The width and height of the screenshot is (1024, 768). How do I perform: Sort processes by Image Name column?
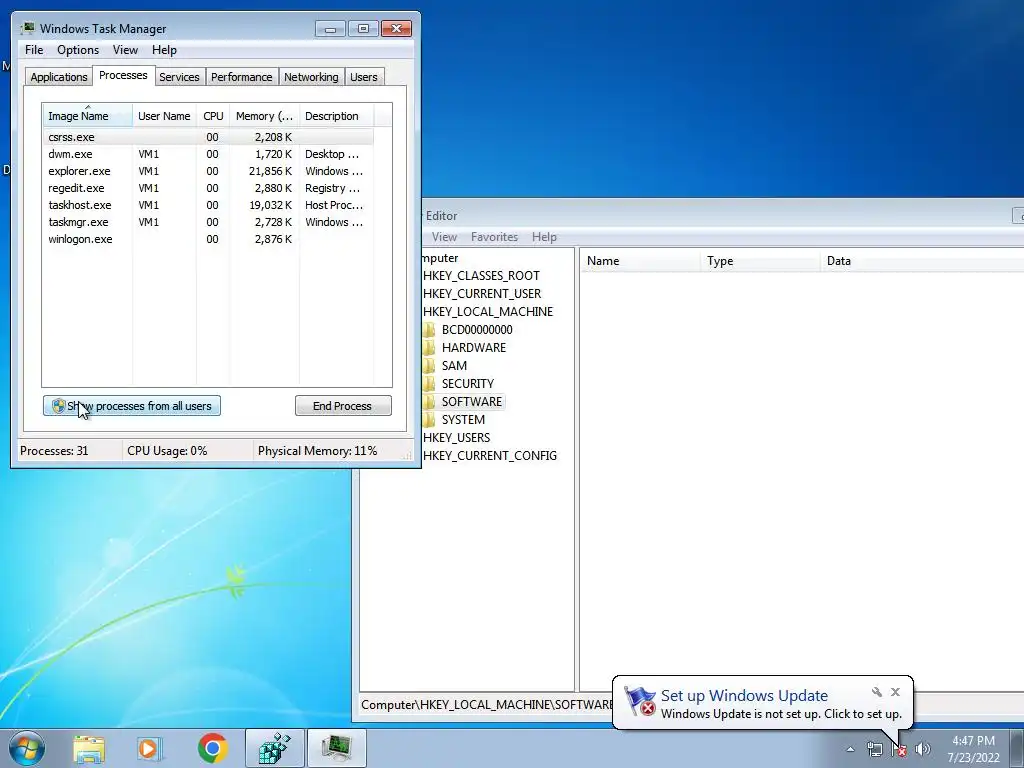click(x=88, y=116)
